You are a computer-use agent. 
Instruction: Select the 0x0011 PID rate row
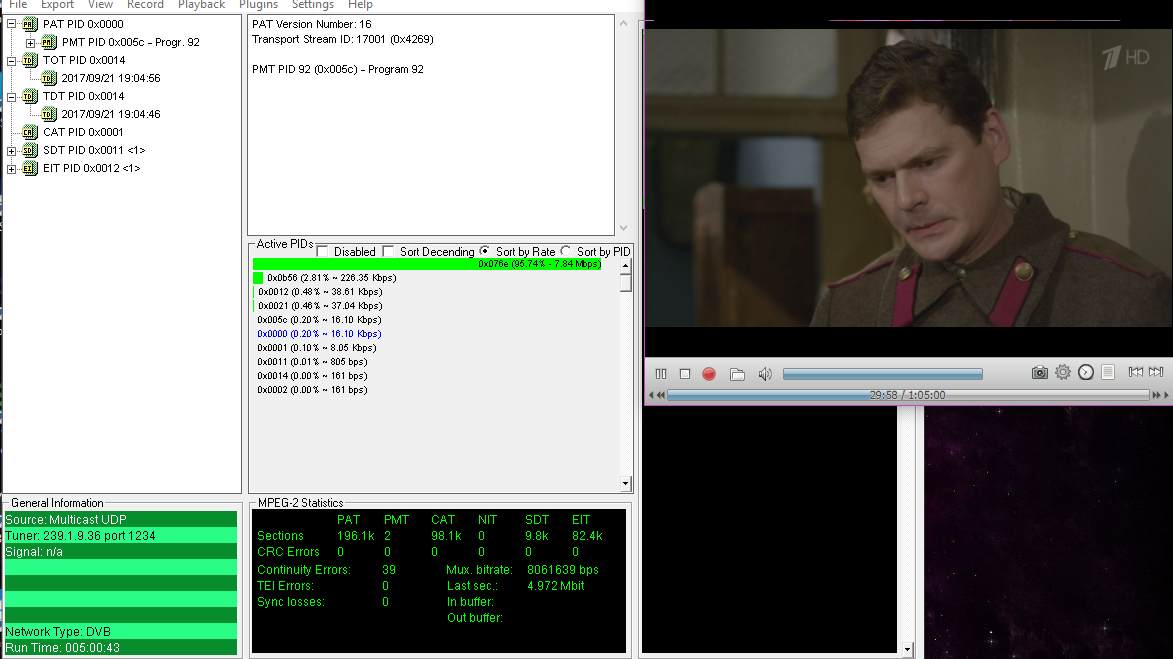(x=312, y=362)
